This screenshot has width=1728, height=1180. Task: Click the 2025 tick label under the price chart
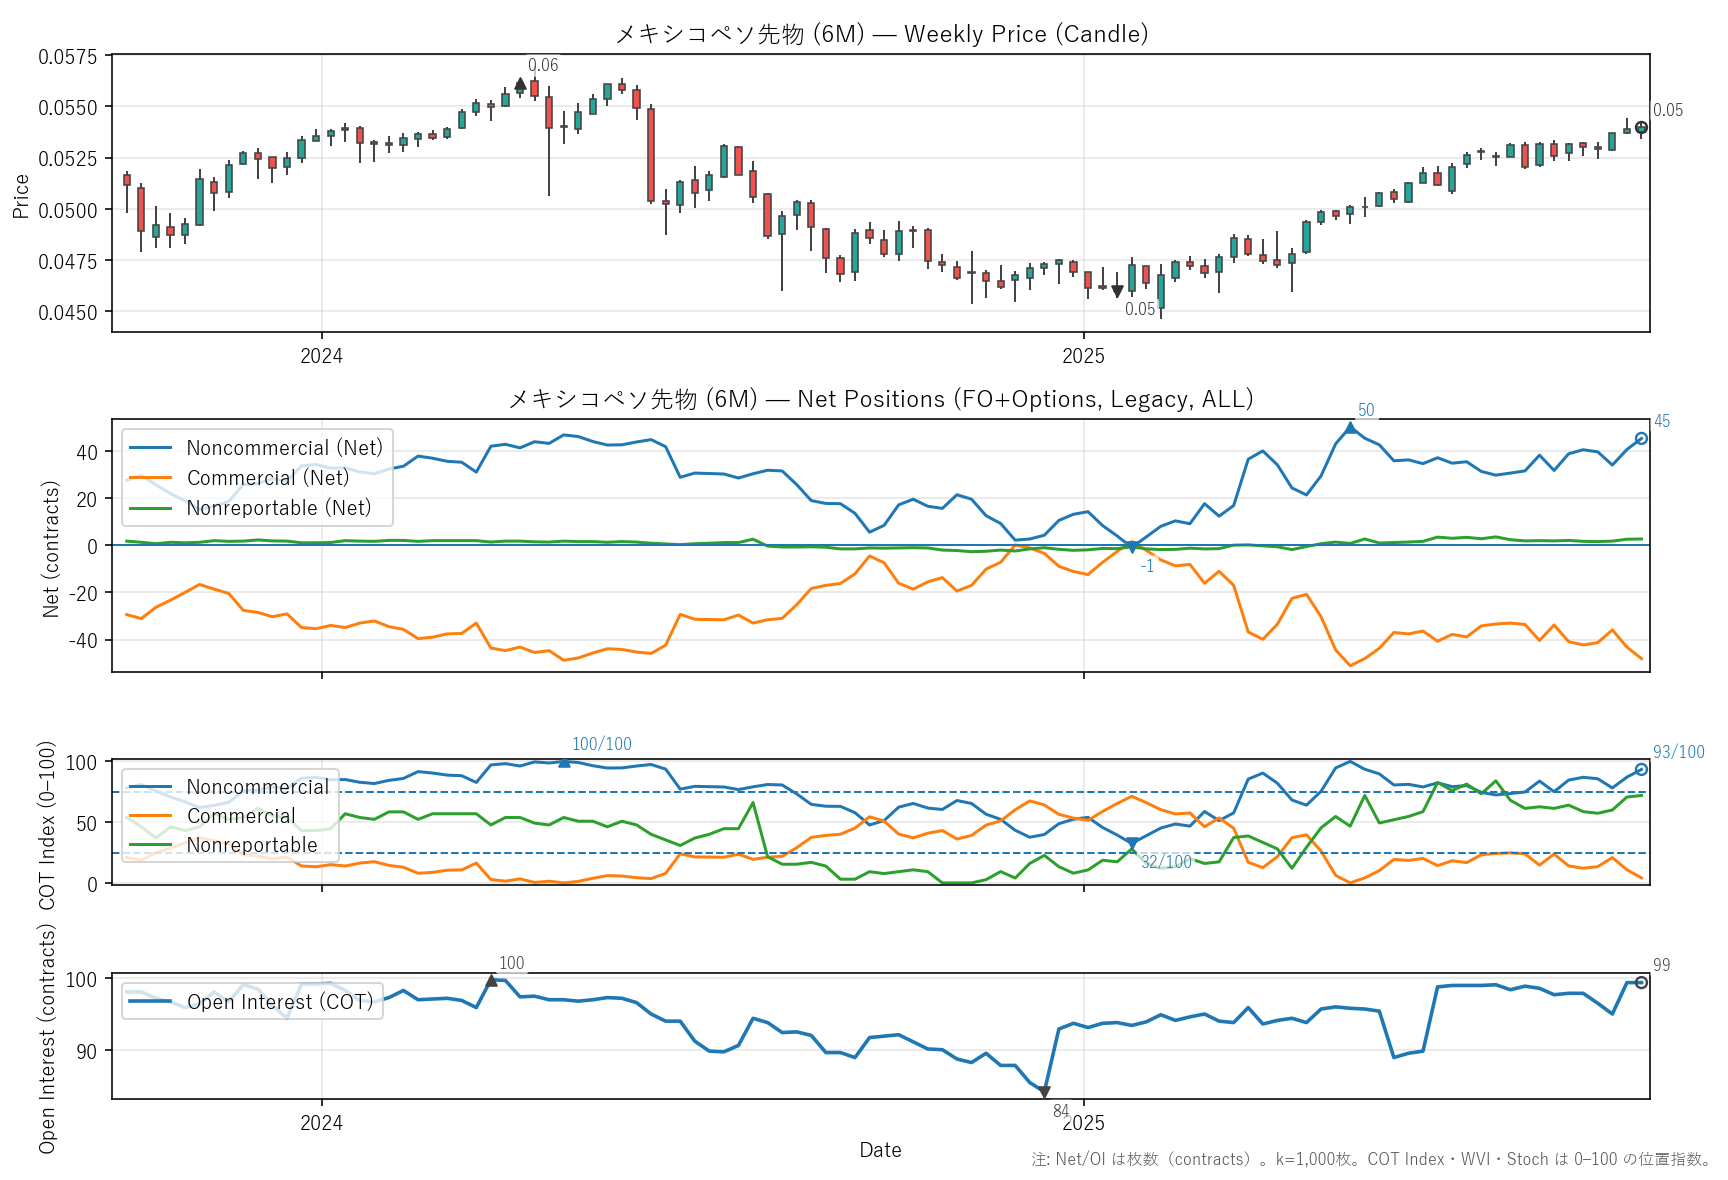(x=1083, y=356)
